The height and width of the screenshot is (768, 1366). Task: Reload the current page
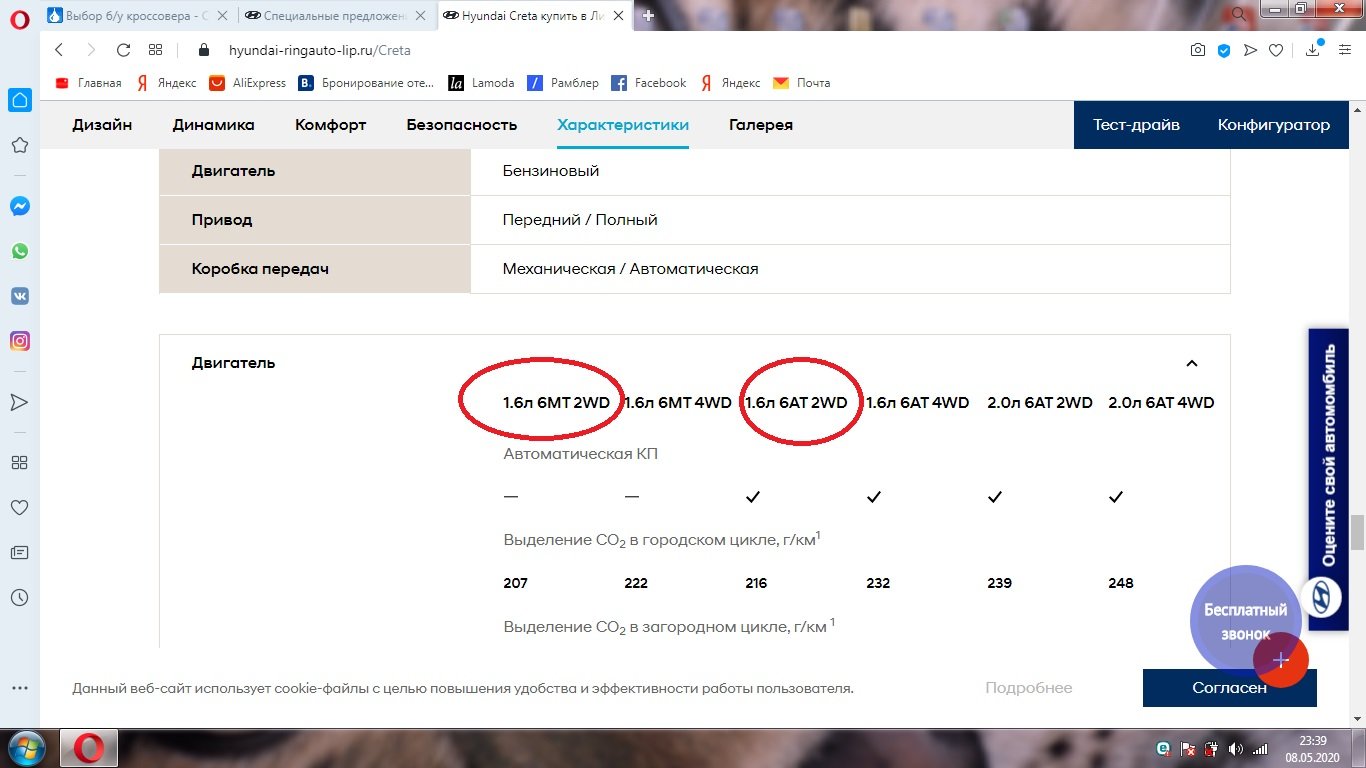coord(124,50)
